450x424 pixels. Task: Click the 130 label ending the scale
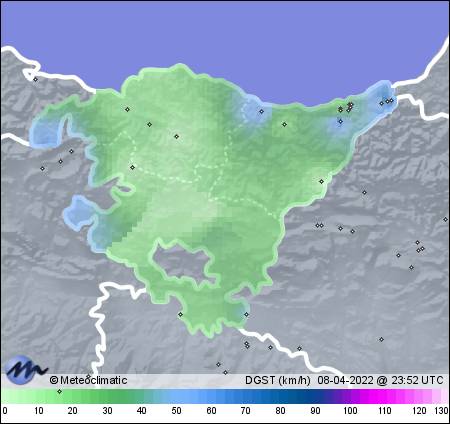point(441,410)
